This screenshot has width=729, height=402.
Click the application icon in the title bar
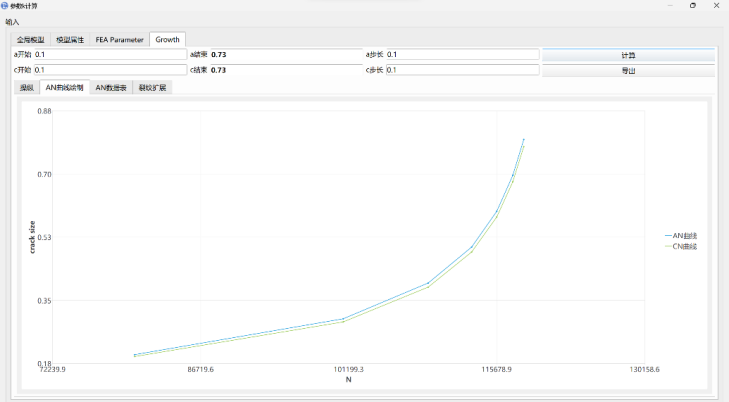[x=5, y=6]
